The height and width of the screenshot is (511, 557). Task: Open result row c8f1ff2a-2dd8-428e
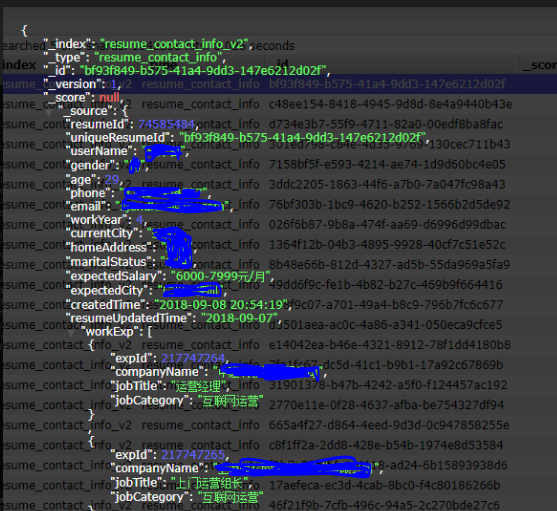280,445
